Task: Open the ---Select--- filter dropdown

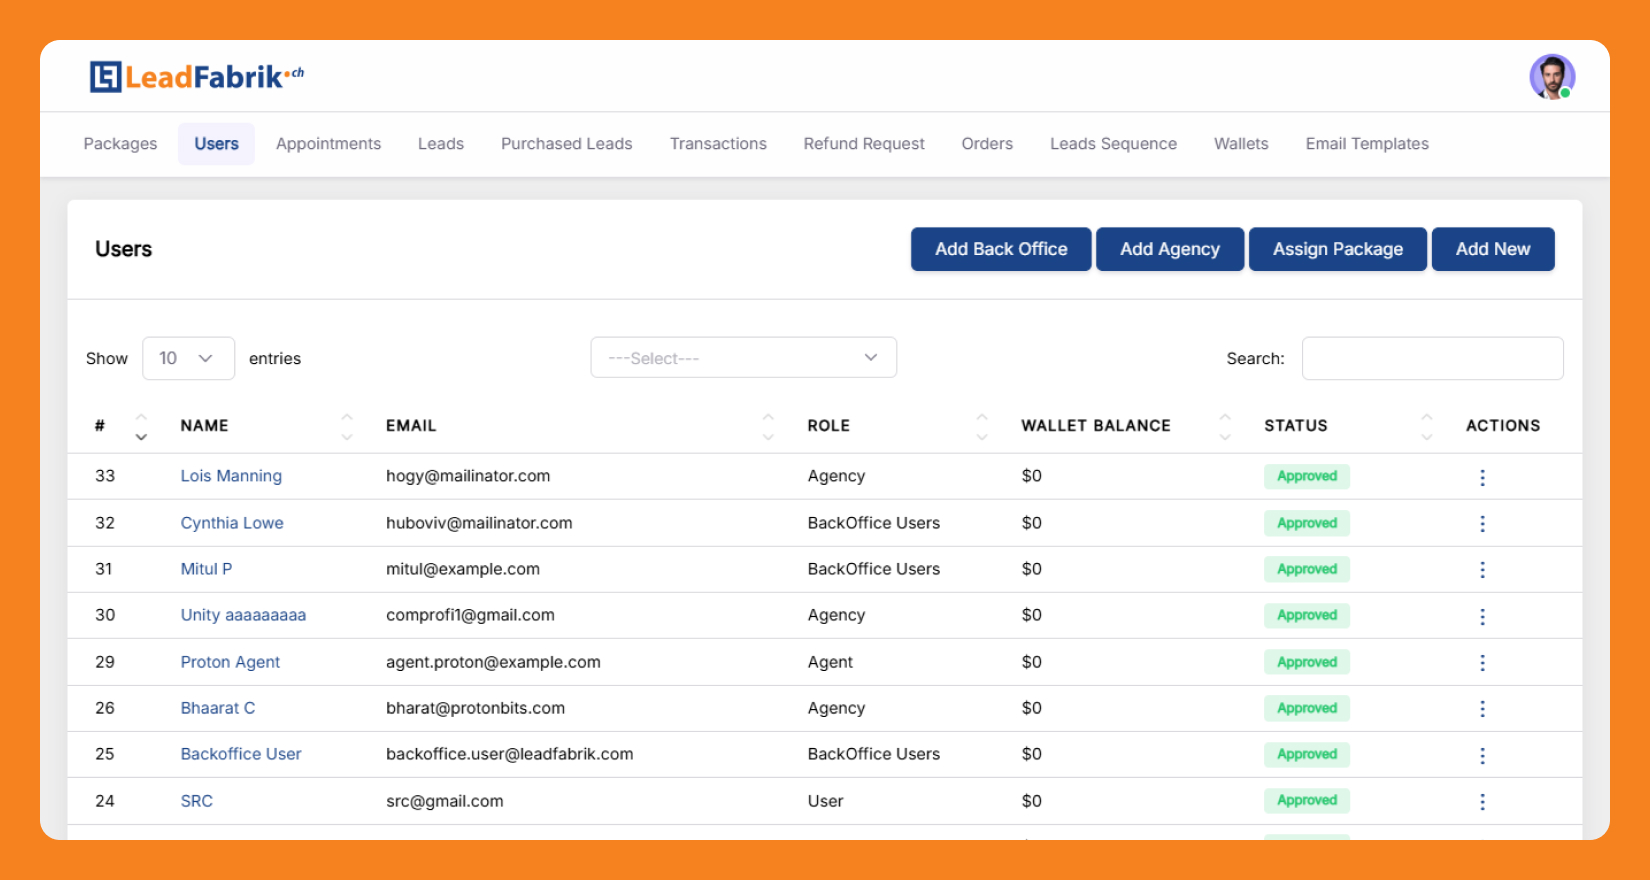Action: pyautogui.click(x=743, y=358)
